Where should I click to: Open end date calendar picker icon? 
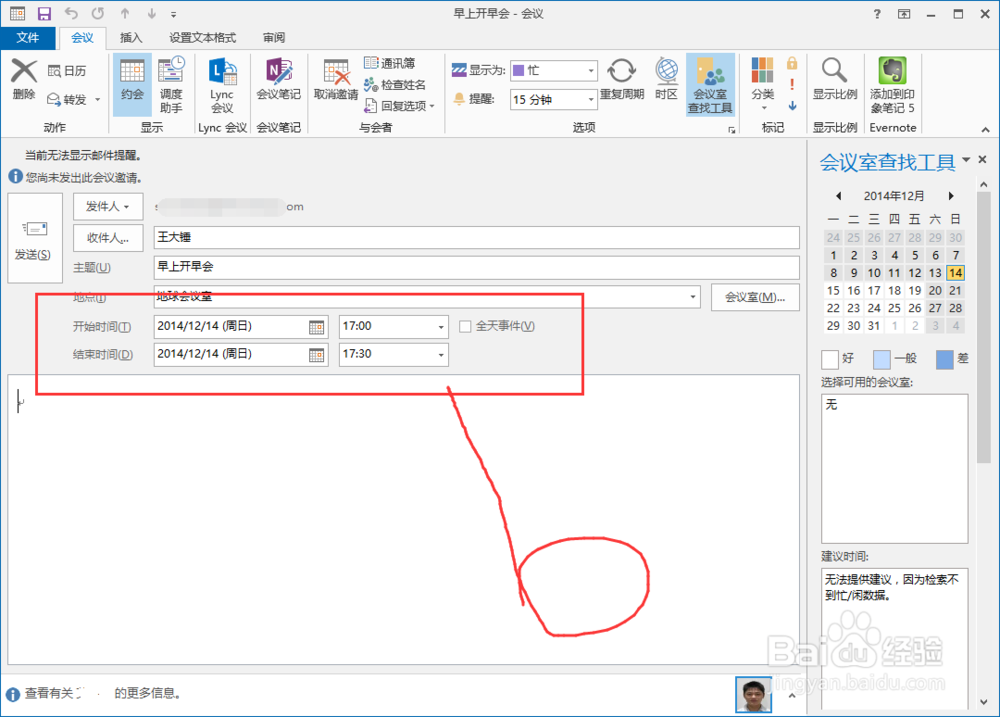coord(316,355)
